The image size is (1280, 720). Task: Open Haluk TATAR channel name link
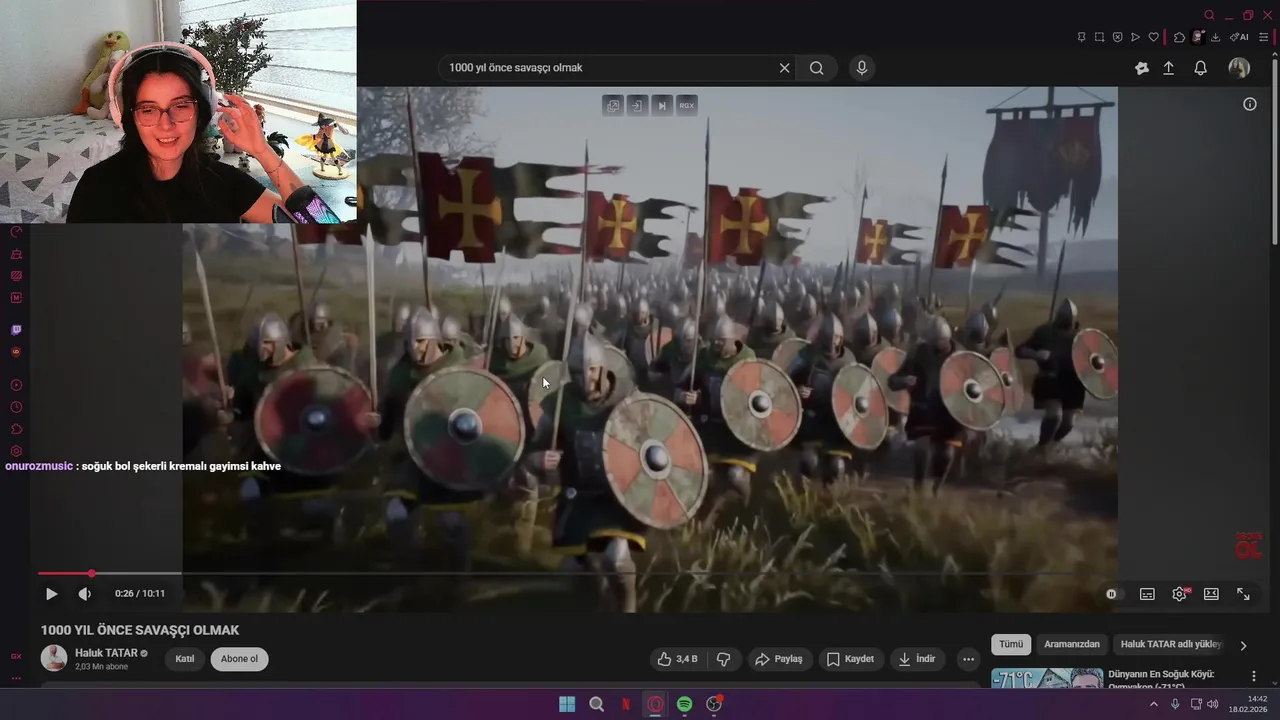106,653
